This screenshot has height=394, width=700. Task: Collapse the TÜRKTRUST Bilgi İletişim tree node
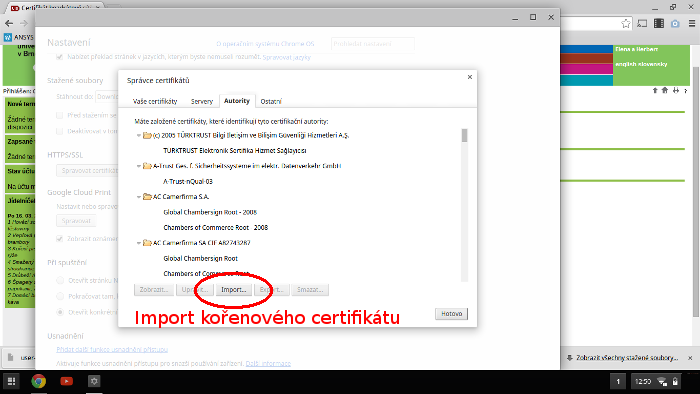pos(139,135)
